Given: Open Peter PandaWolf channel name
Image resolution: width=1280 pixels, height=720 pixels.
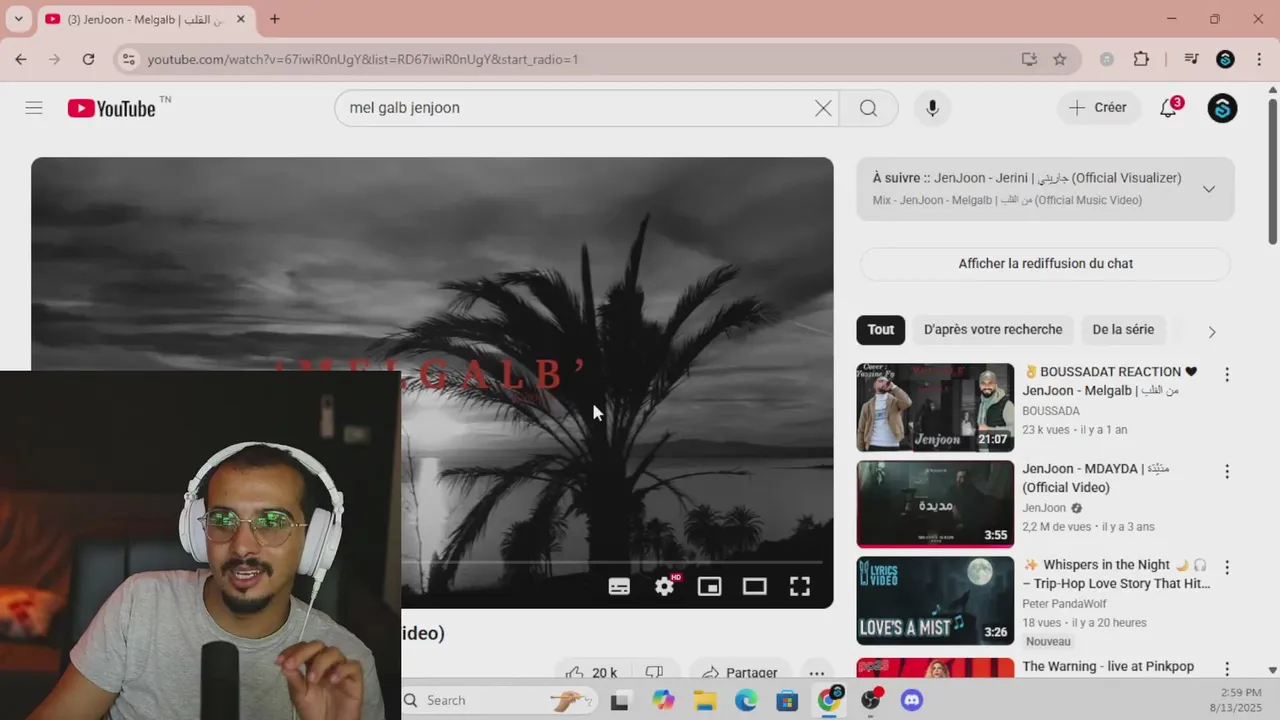Looking at the screenshot, I should [x=1064, y=604].
